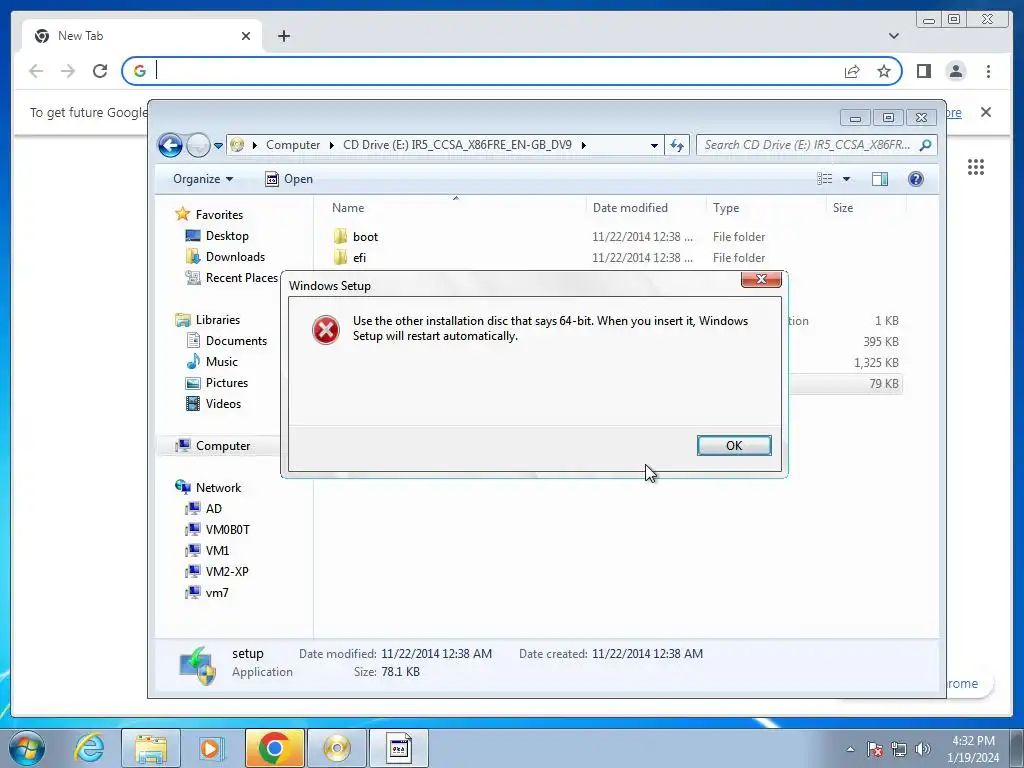Select Computer in navigation pane

[x=223, y=445]
